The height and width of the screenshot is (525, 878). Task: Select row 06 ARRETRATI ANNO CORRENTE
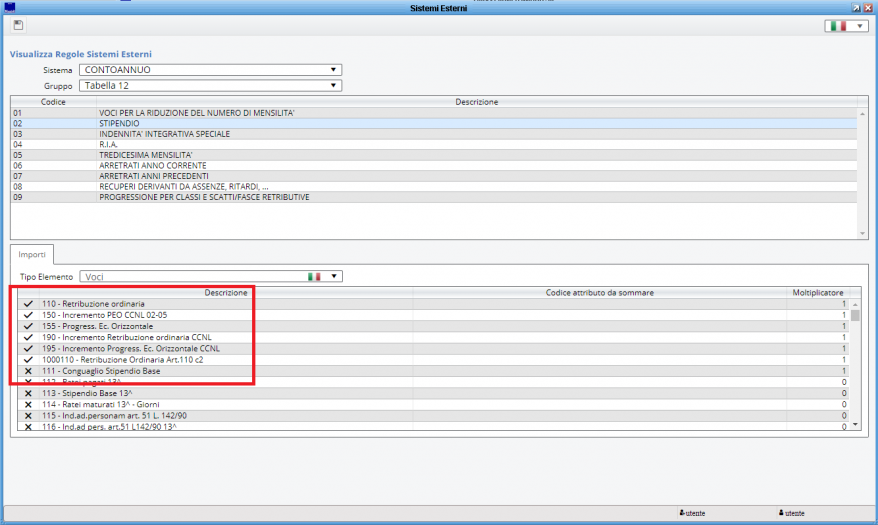pyautogui.click(x=434, y=166)
